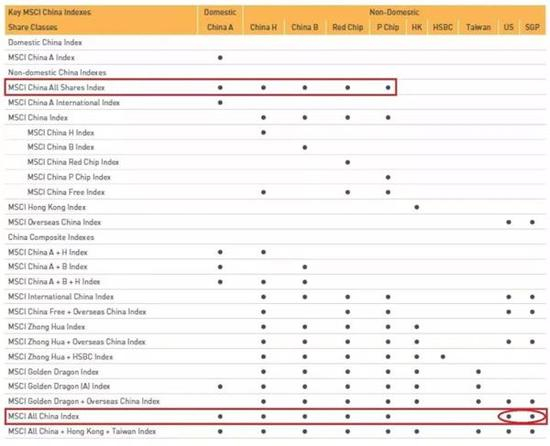Screen dimensions: 550x446
Task: Click the circled US dot in MSCI All China Index row
Action: 509,417
